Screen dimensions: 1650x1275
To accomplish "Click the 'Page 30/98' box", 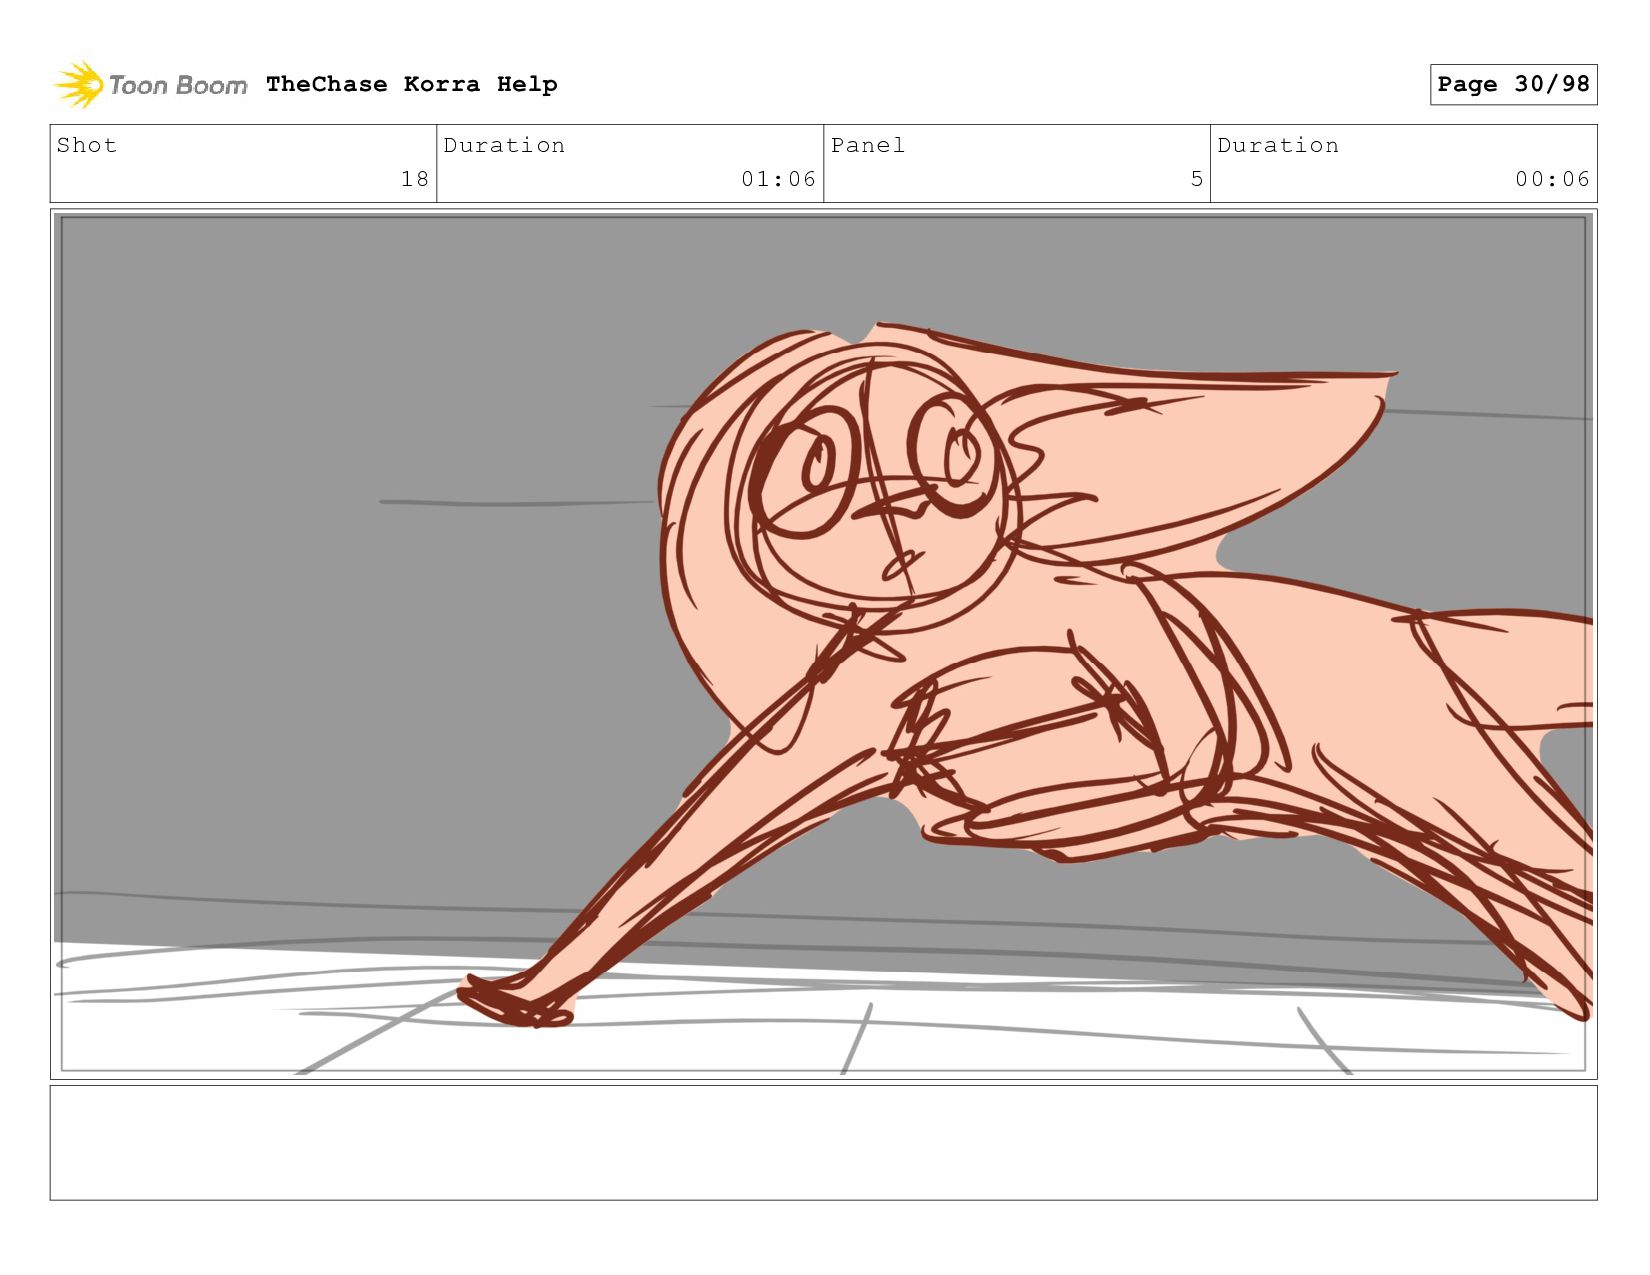I will [x=1513, y=84].
